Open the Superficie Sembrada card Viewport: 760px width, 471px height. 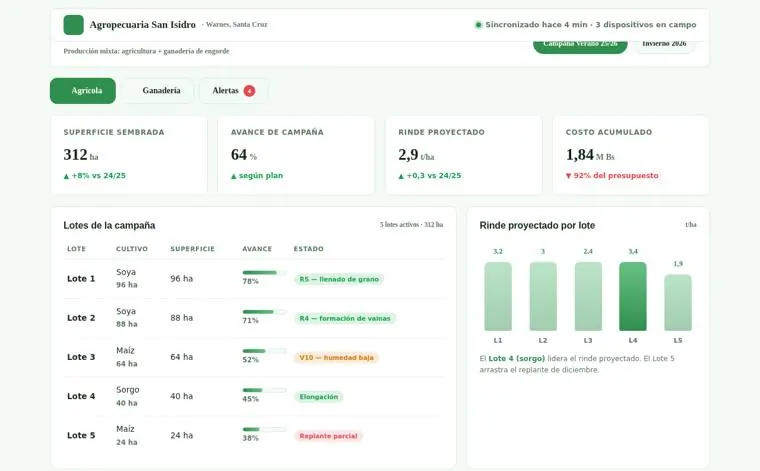[x=129, y=155]
